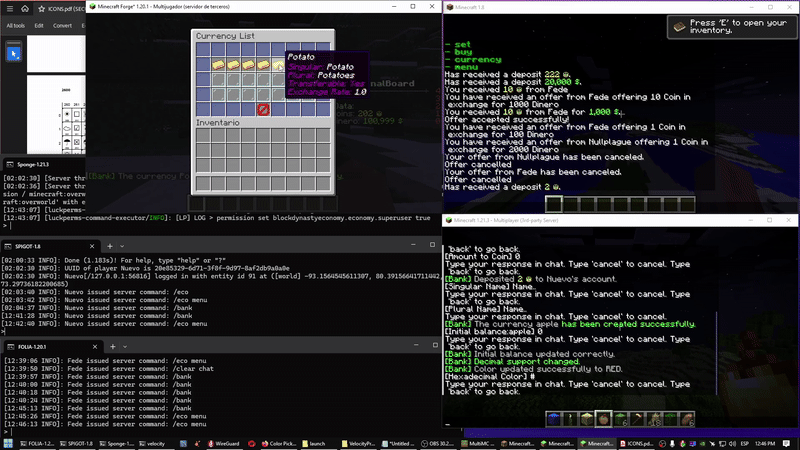Open Convert menu in PDF viewer

pos(62,26)
